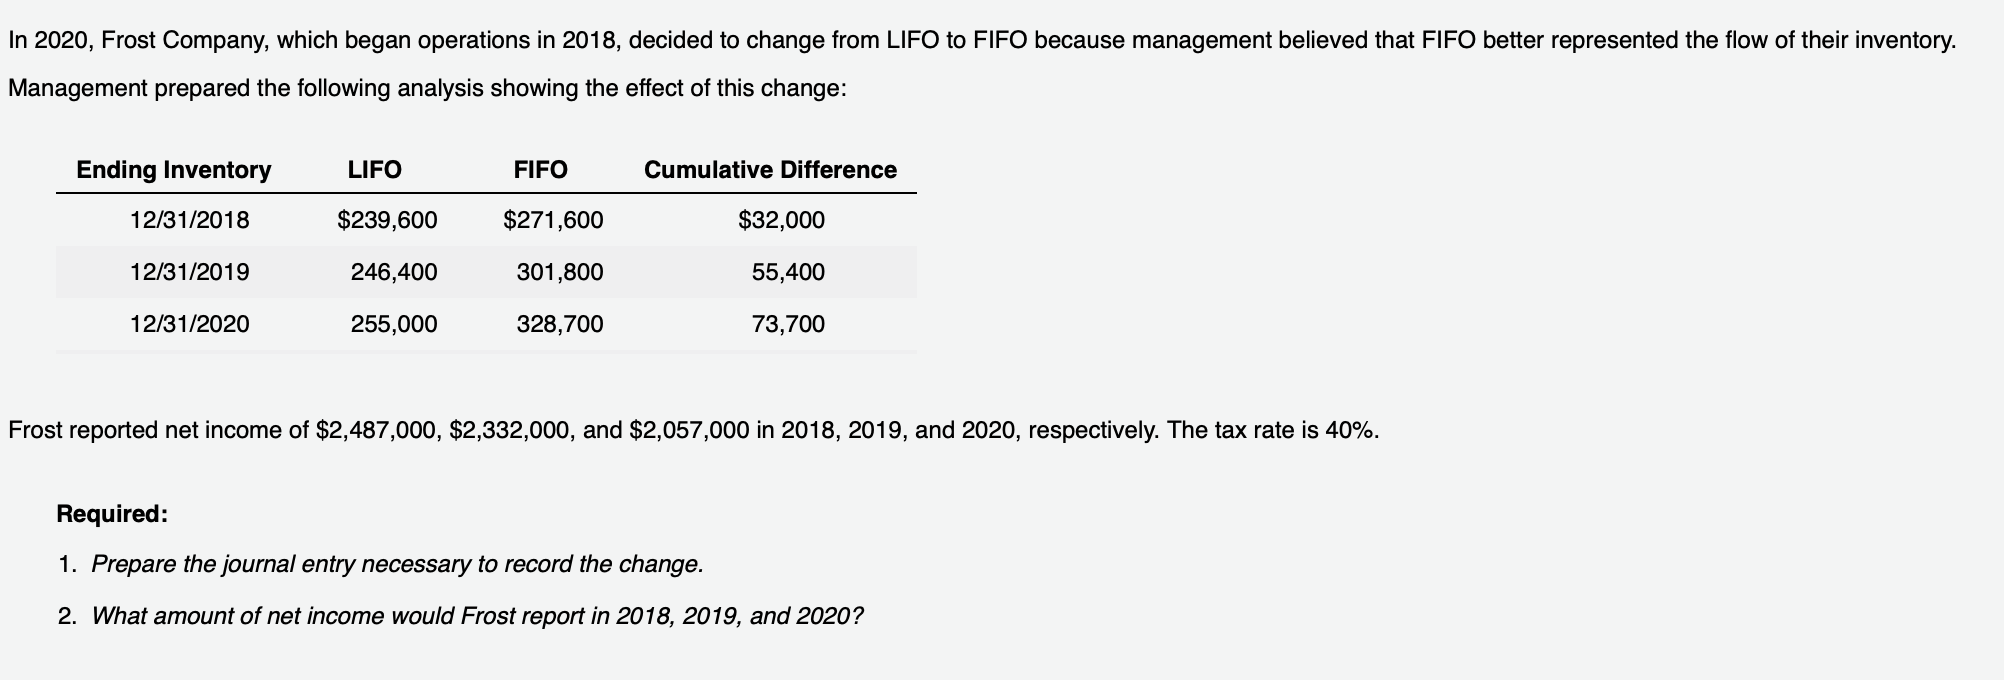This screenshot has width=2004, height=680.
Task: Click the 73,700 cumulative difference
Action: click(x=789, y=324)
